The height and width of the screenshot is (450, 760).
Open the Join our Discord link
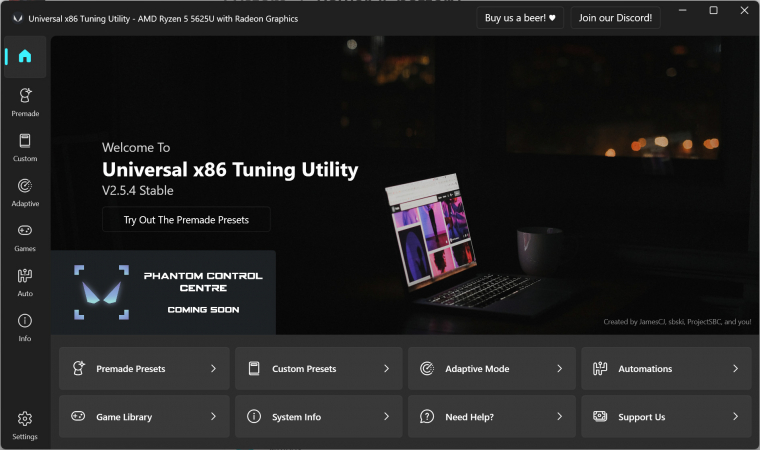tap(615, 18)
